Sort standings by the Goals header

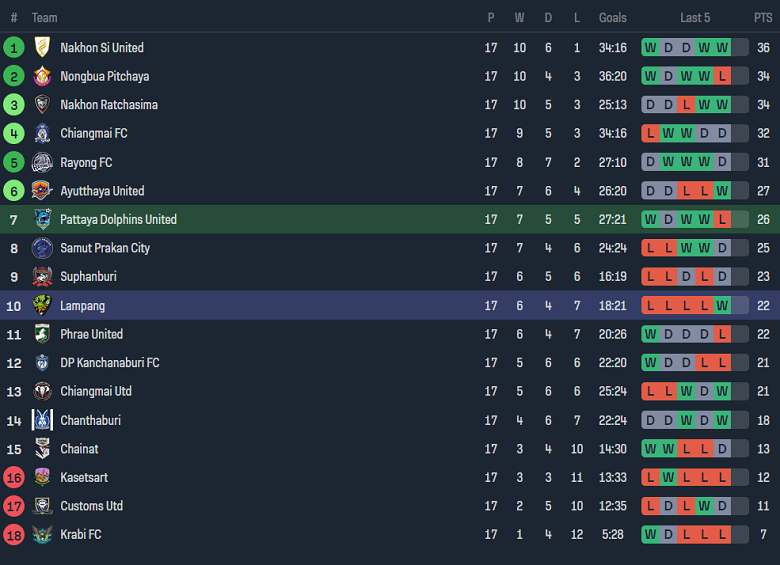[x=613, y=18]
